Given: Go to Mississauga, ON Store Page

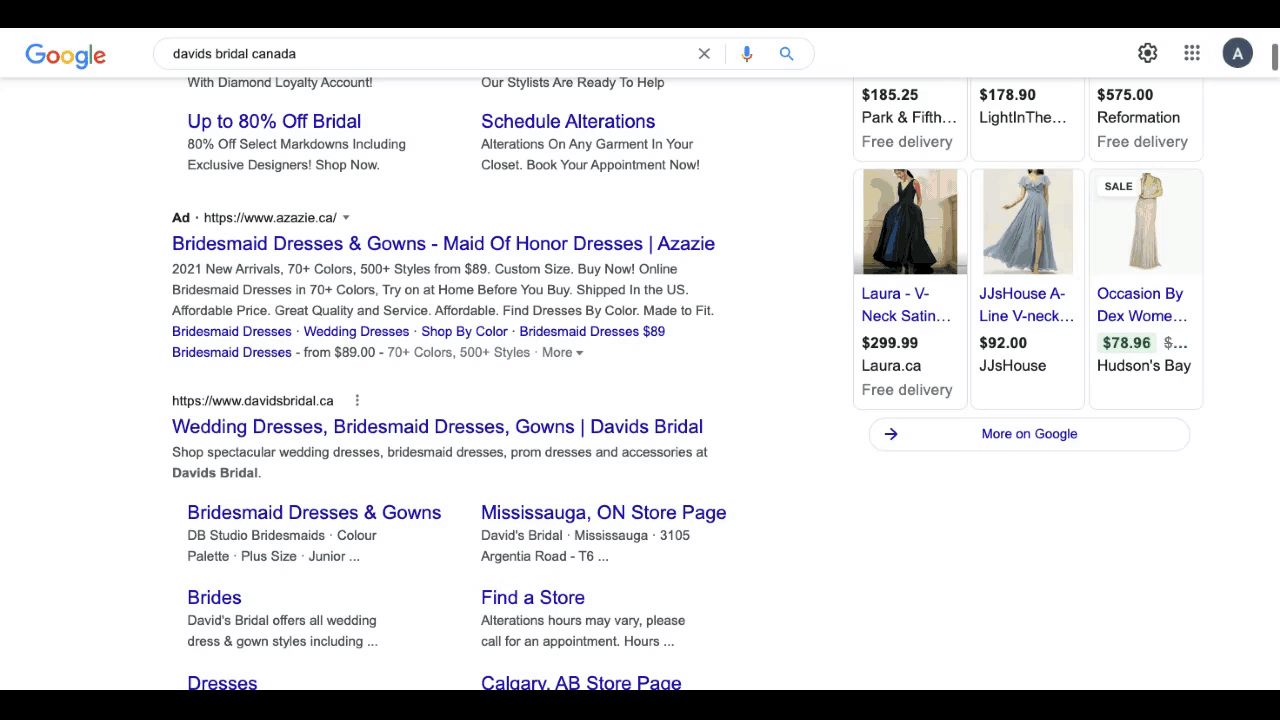Looking at the screenshot, I should [603, 513].
